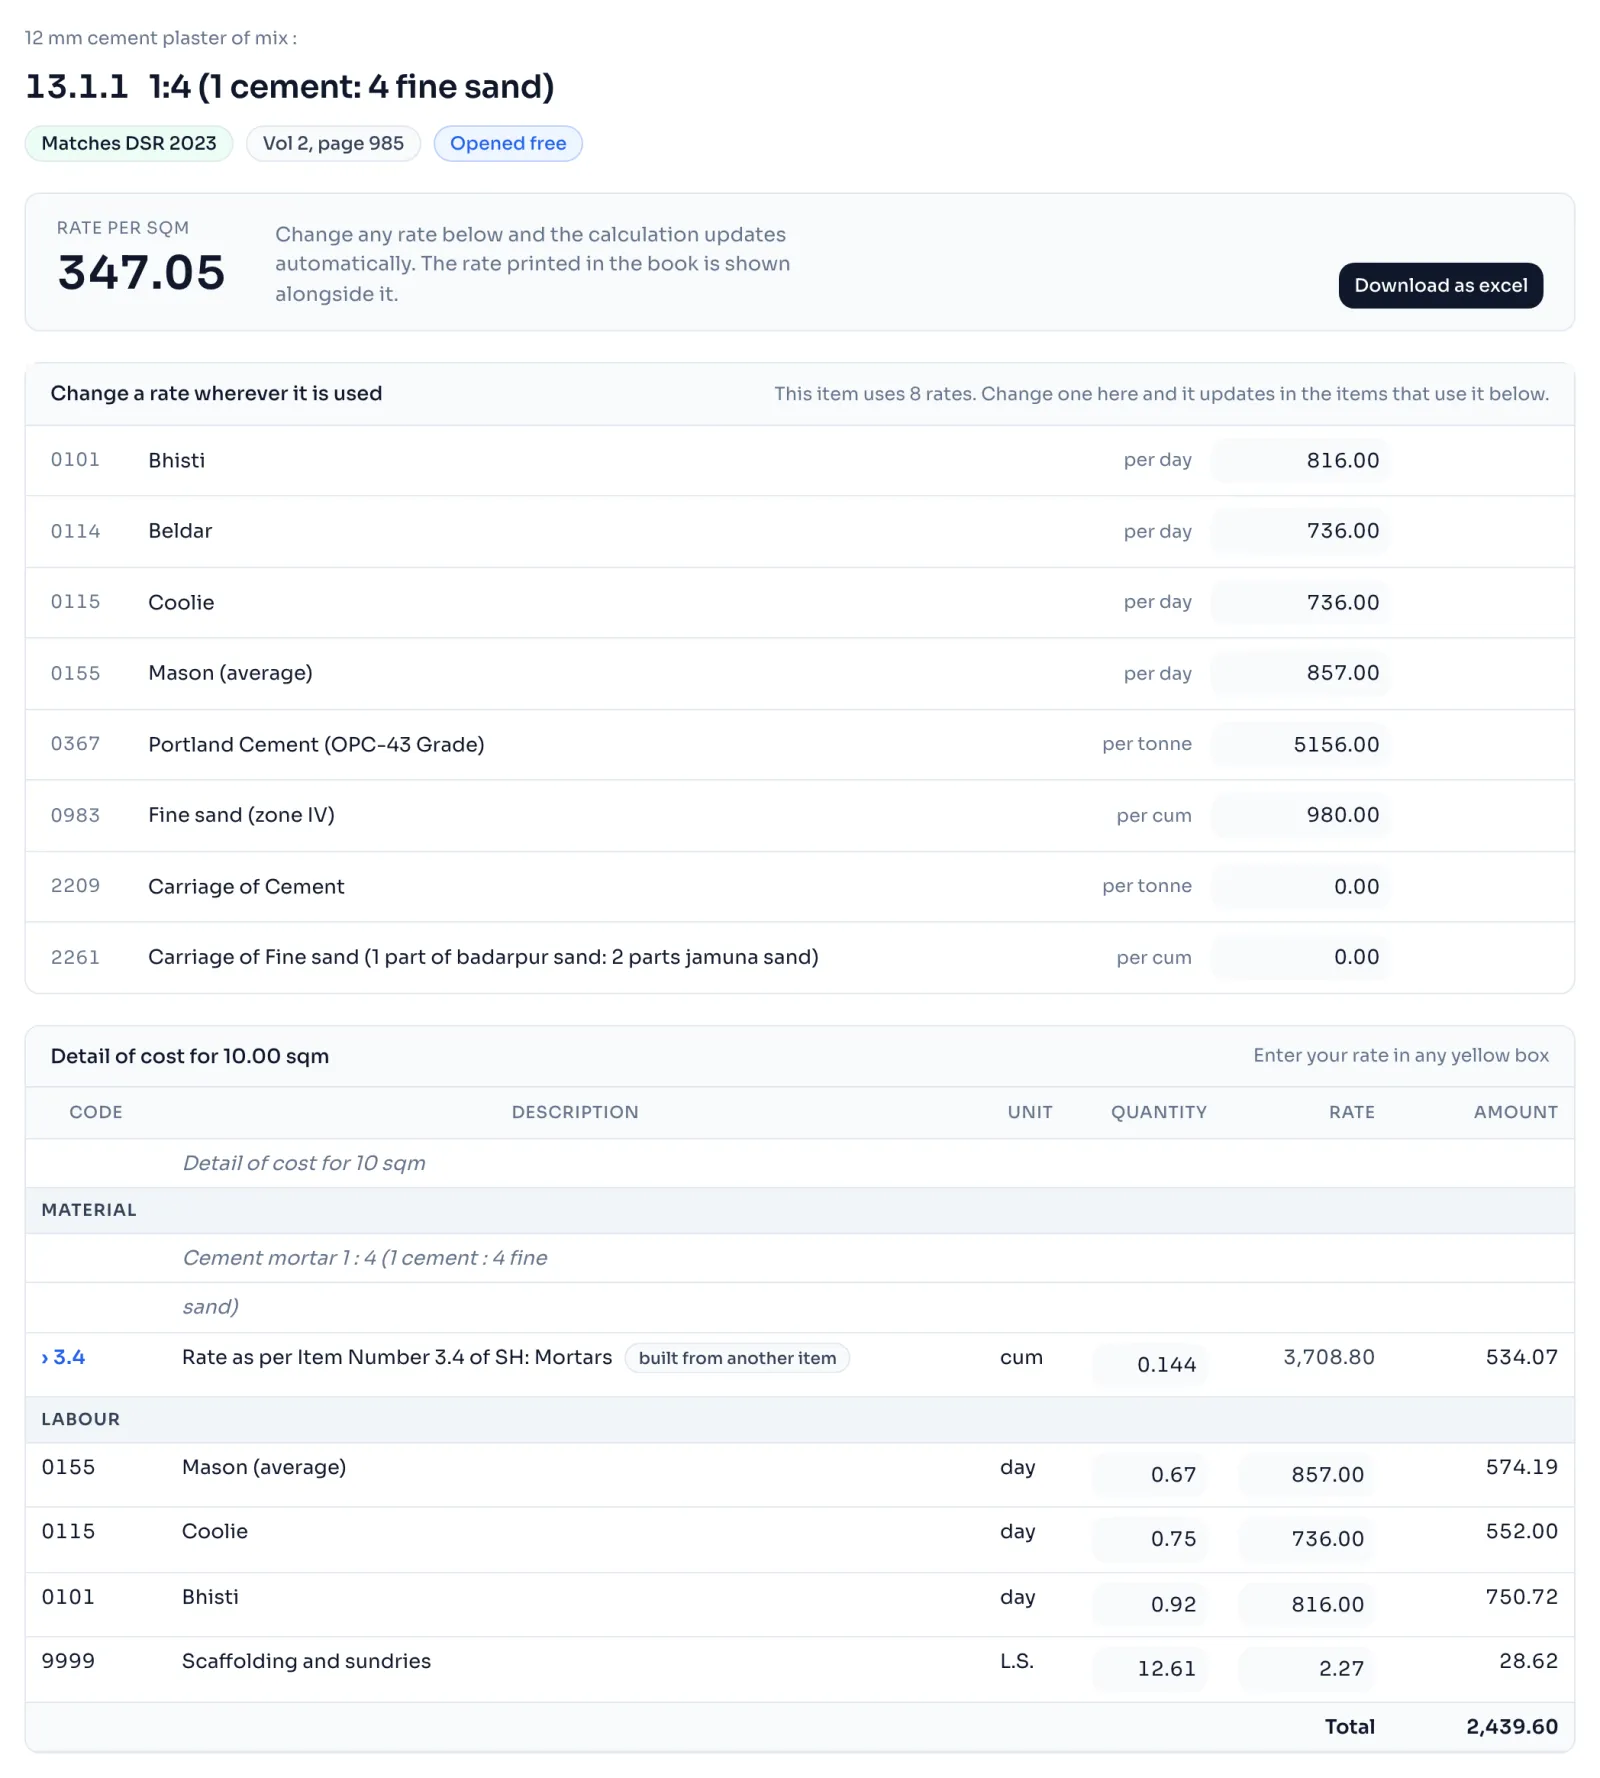Click the Opened free badge

point(508,143)
